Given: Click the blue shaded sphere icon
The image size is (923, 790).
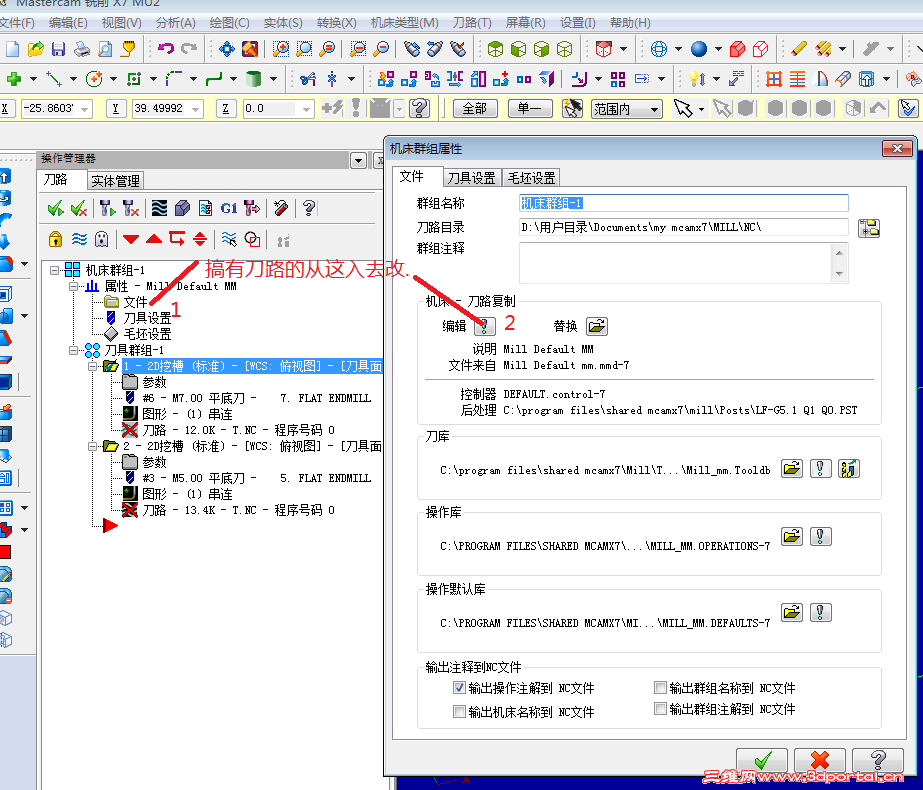Looking at the screenshot, I should point(699,49).
